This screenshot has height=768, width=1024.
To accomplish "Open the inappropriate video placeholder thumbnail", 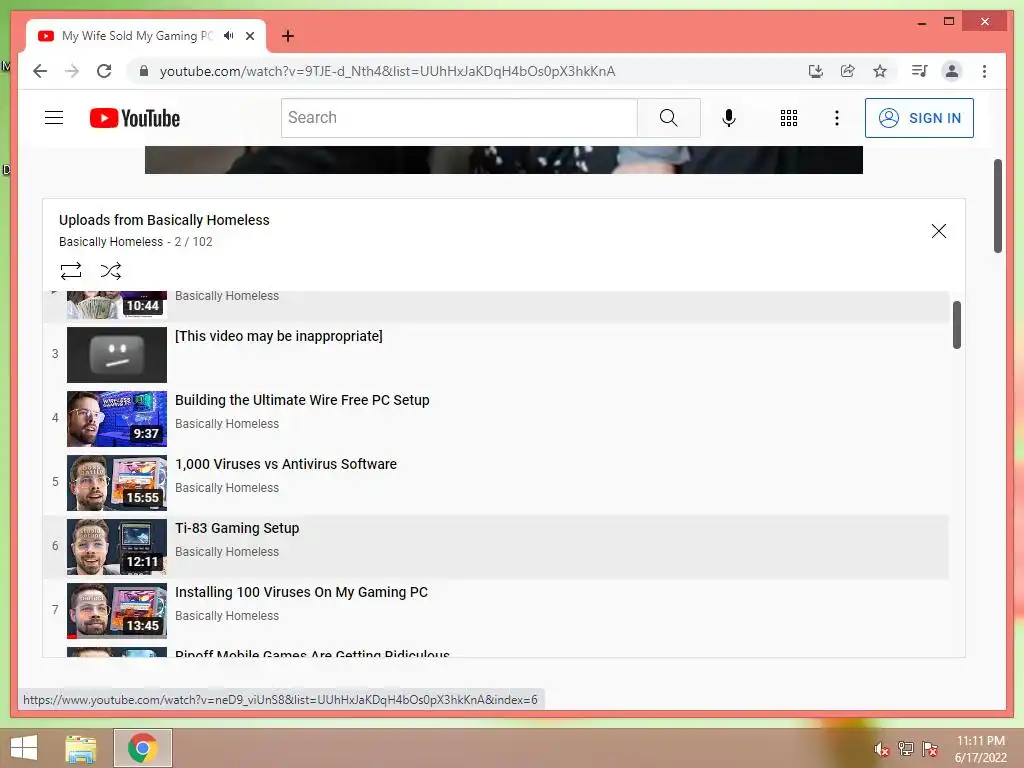I will 117,355.
